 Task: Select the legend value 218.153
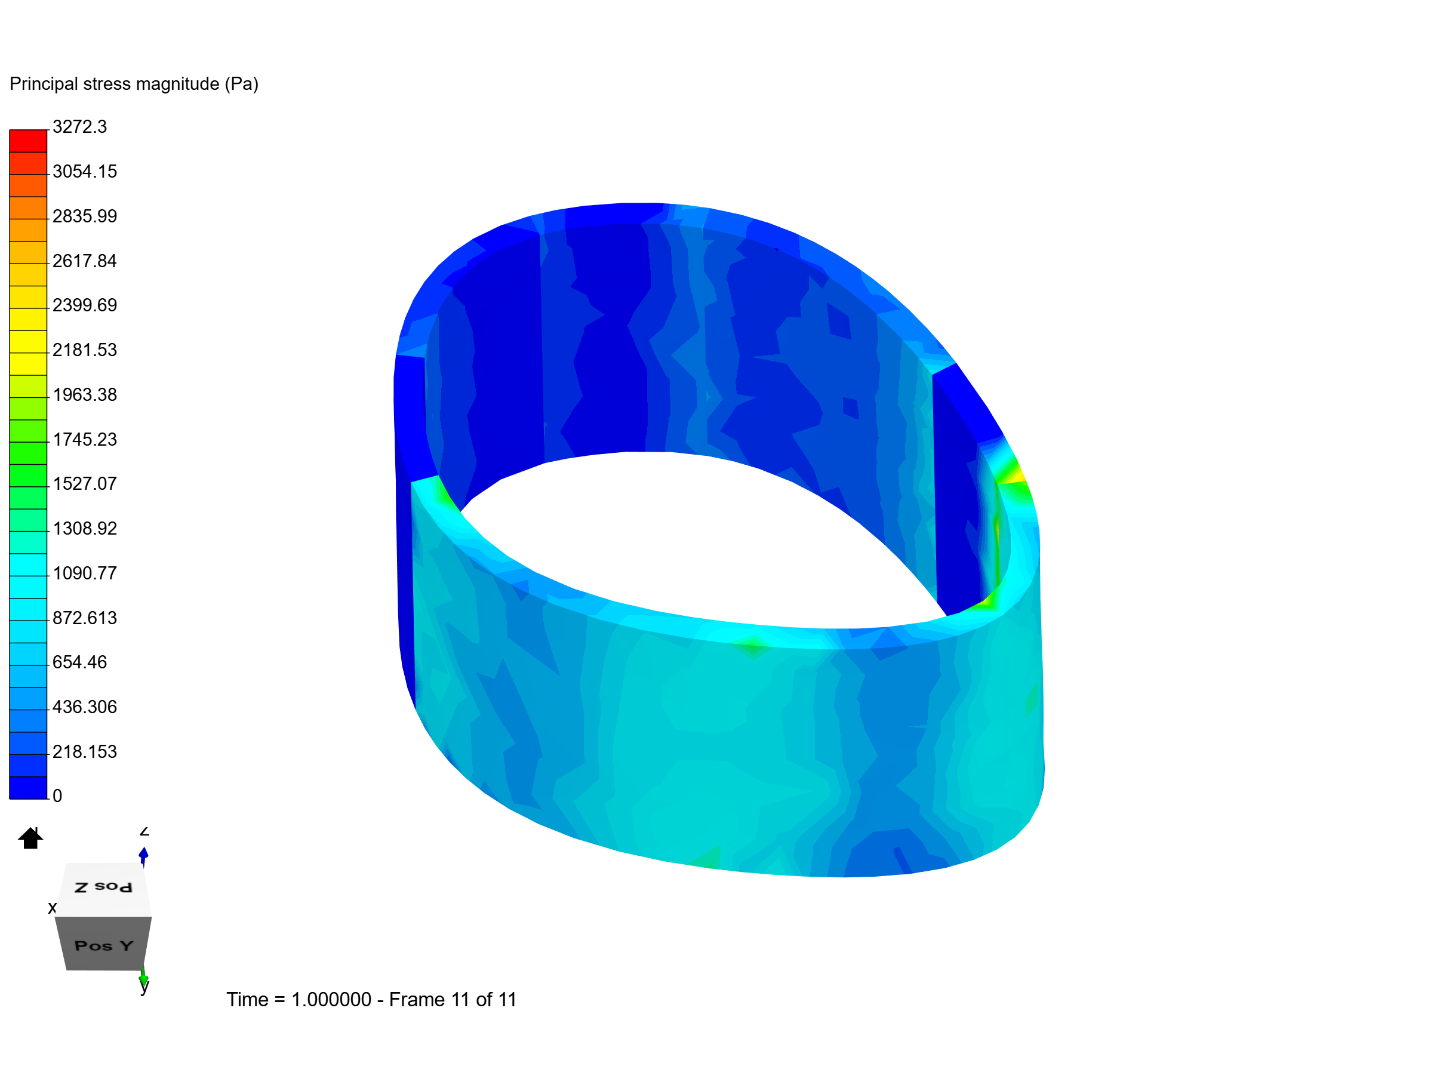pos(85,751)
